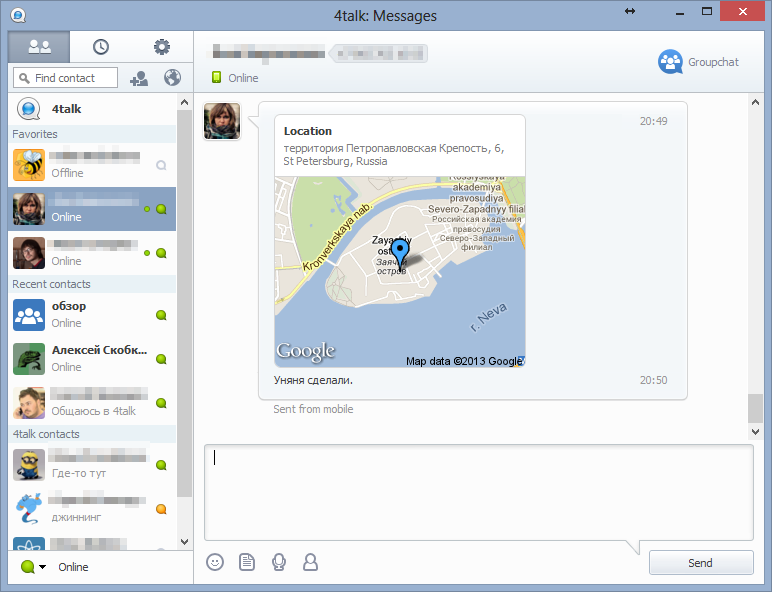Click the chat area scrollbar down arrow
Image resolution: width=772 pixels, height=592 pixels.
coord(756,432)
